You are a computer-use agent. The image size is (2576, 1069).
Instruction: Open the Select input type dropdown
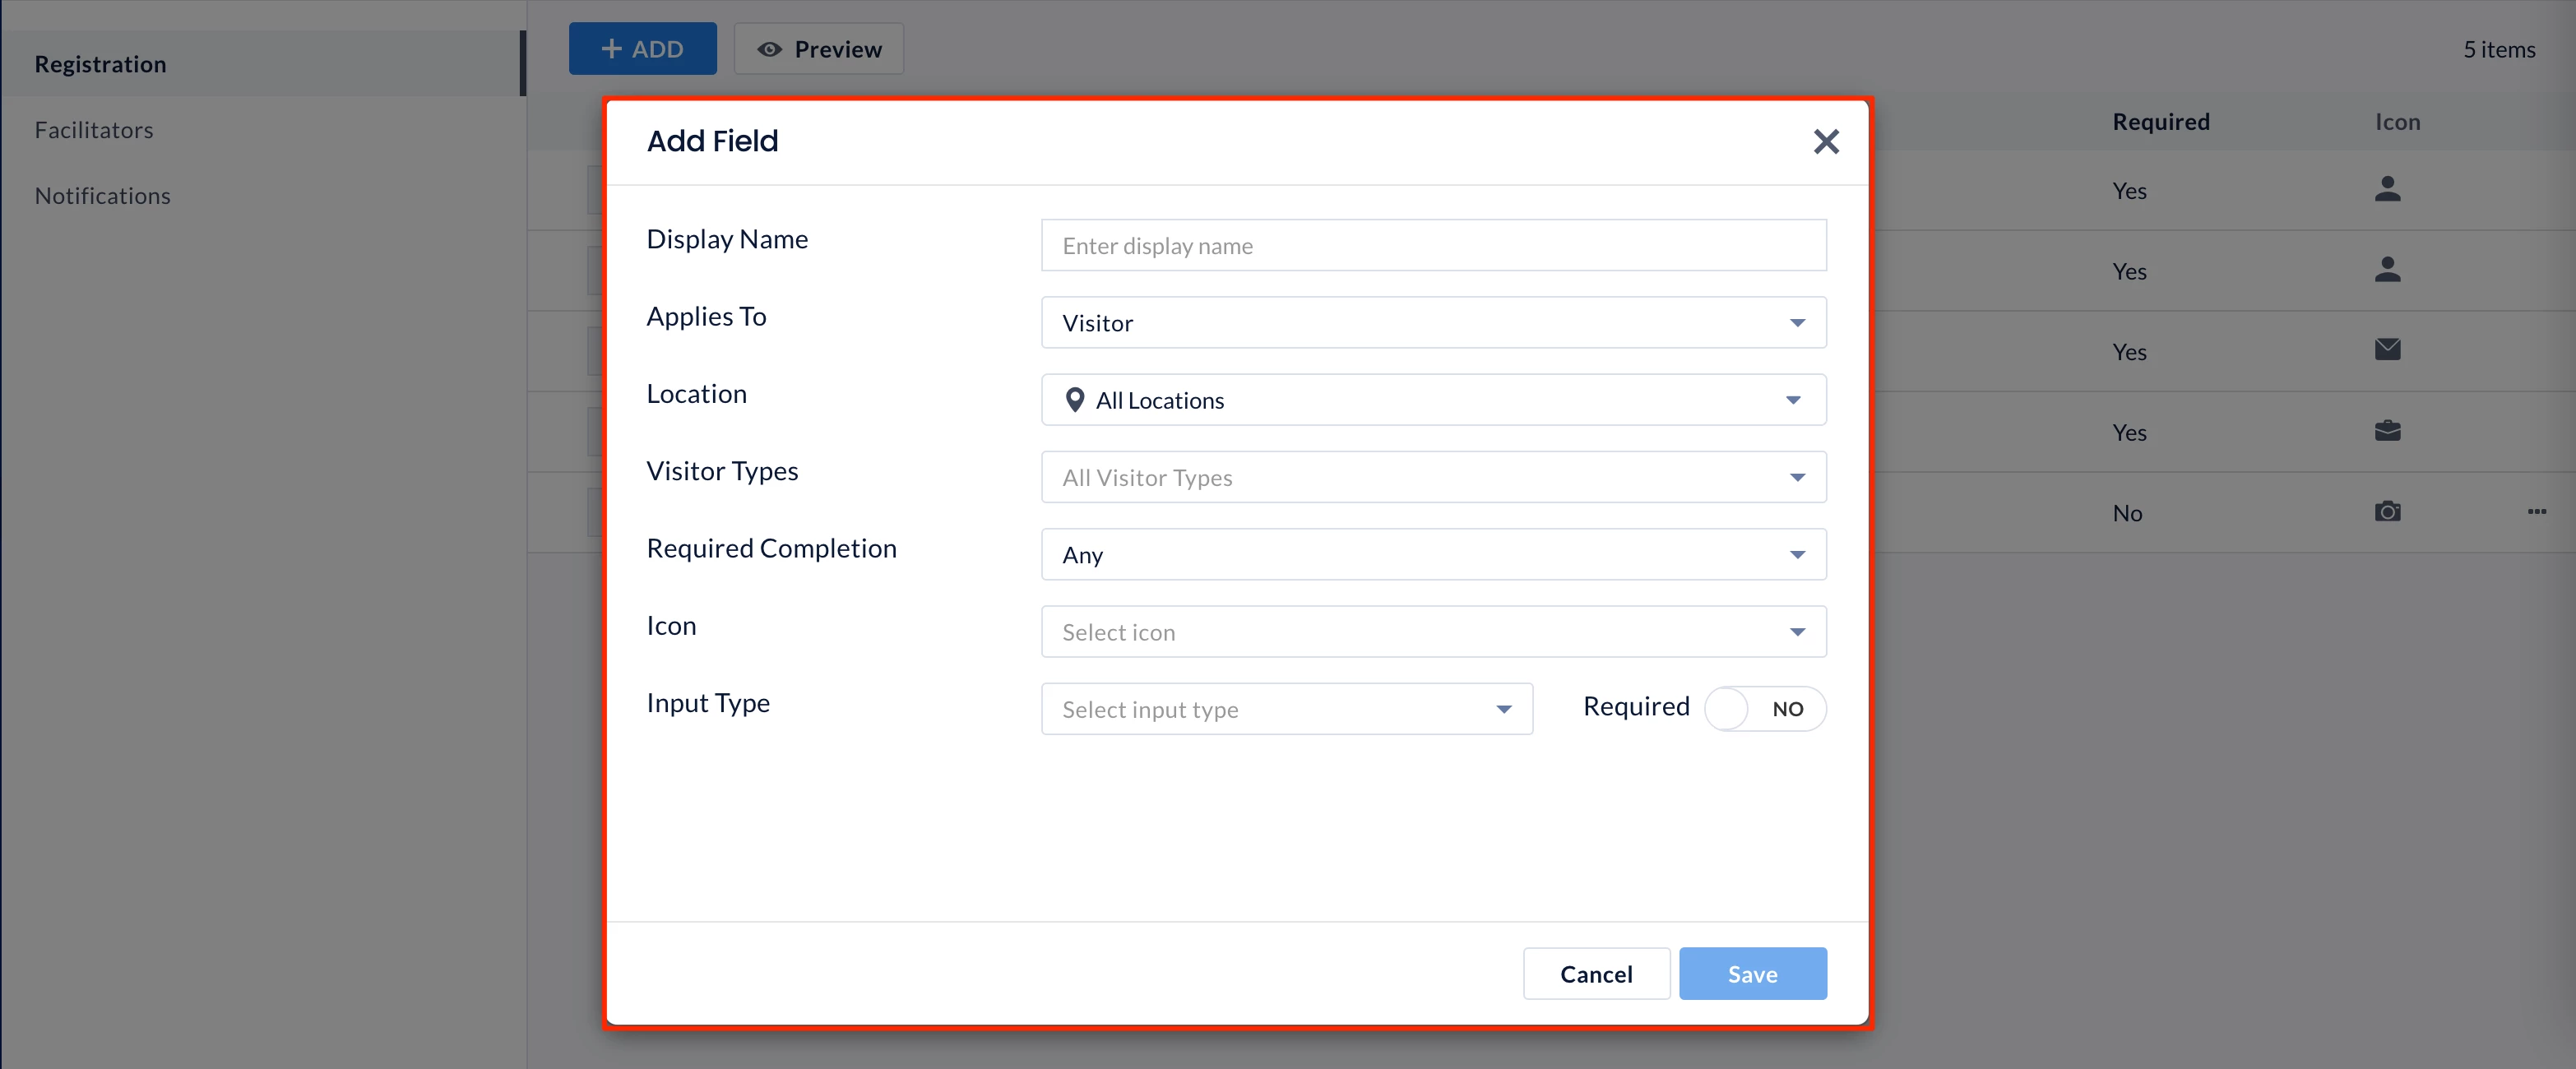[1286, 709]
